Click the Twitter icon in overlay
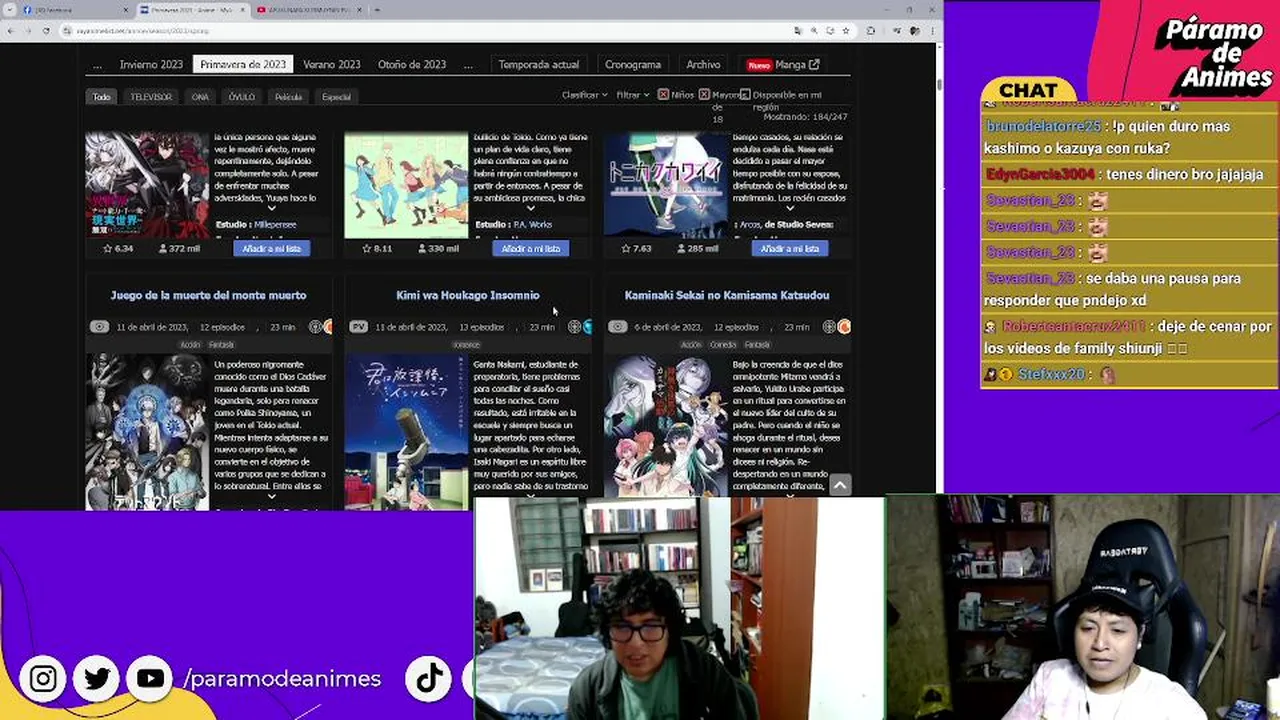Screen dimensions: 1280x720 97,679
